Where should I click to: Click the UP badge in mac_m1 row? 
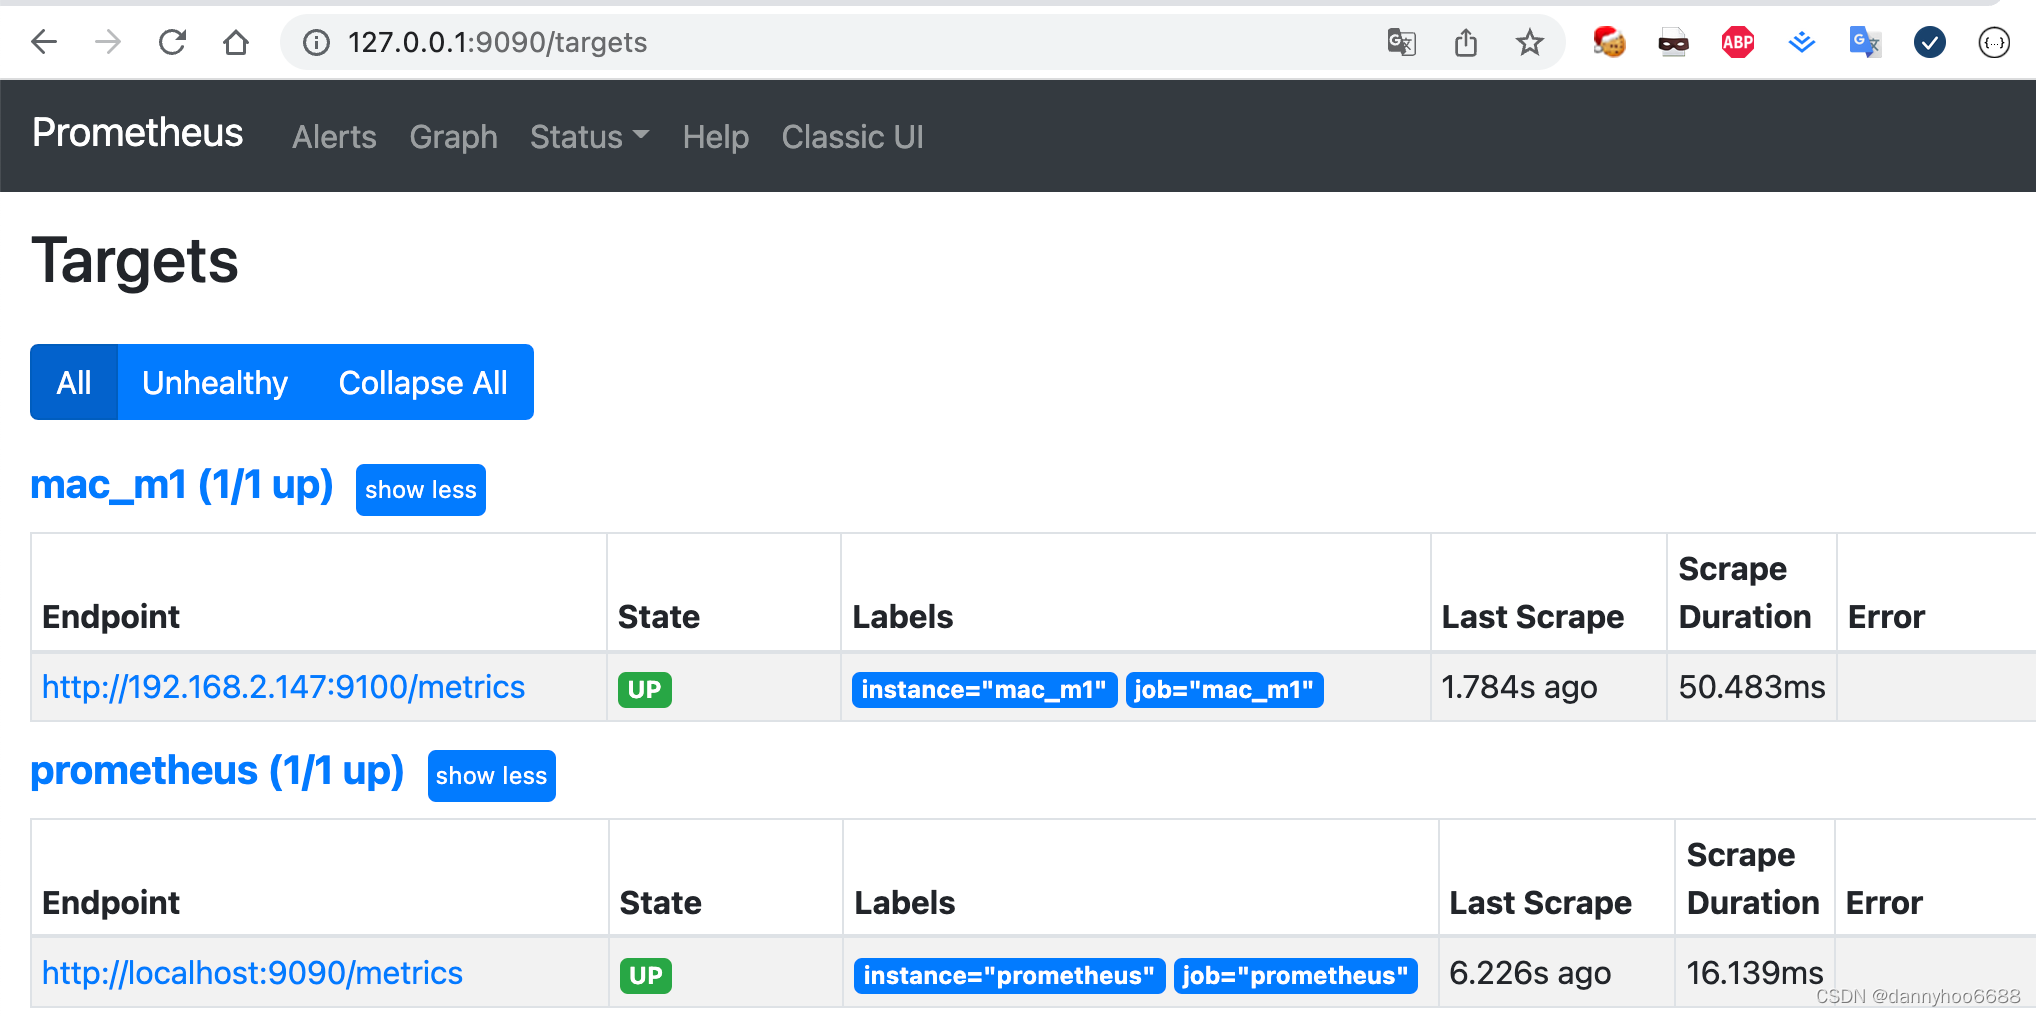tap(644, 689)
